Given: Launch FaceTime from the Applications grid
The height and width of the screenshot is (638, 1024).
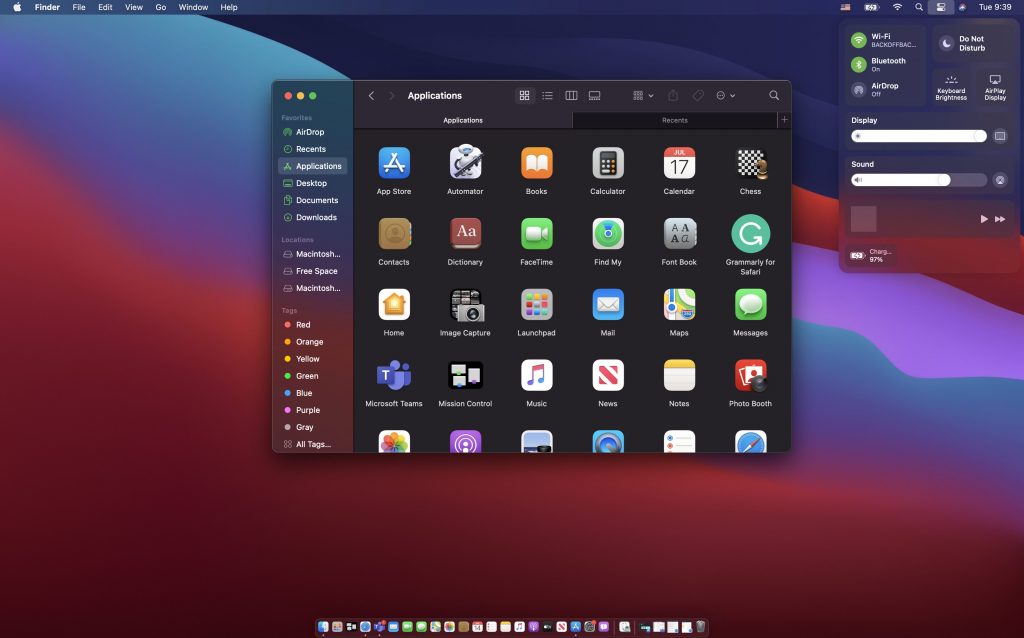Looking at the screenshot, I should [536, 234].
